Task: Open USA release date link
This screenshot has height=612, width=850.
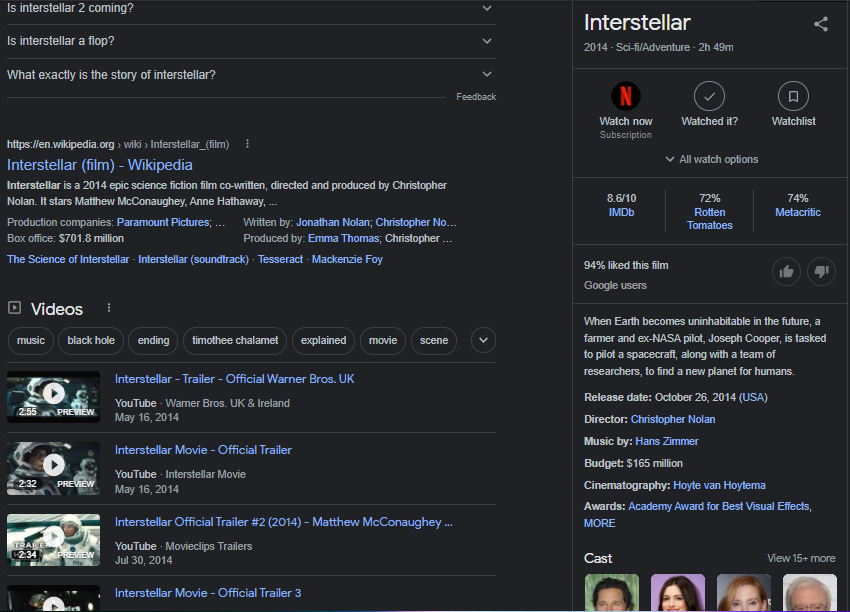Action: [x=753, y=397]
